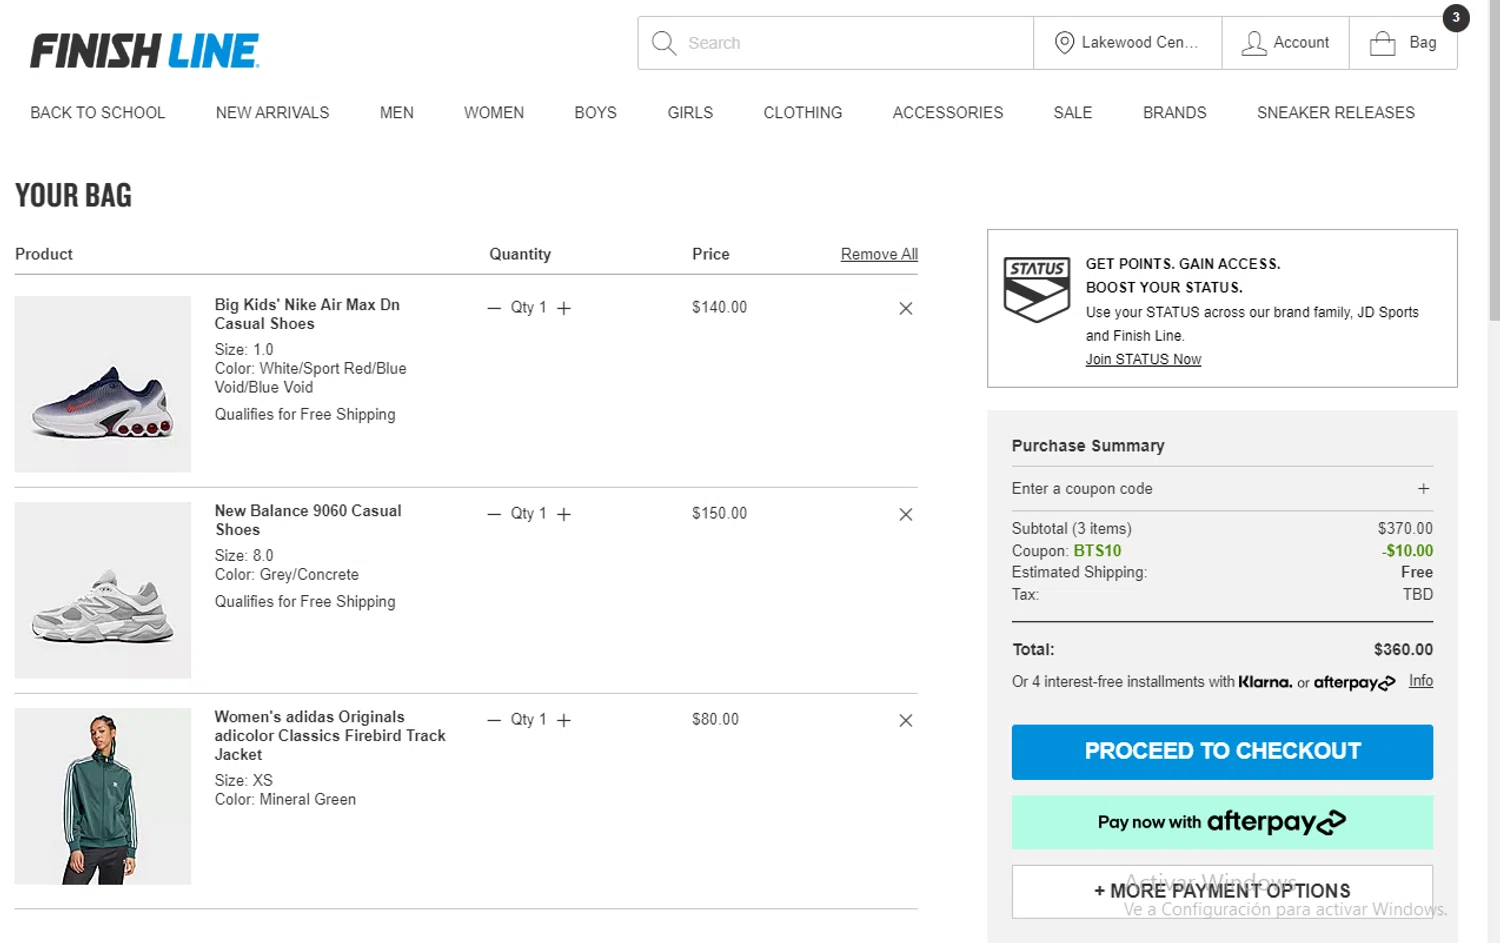
Task: Click the bag item count badge
Action: click(x=1456, y=17)
